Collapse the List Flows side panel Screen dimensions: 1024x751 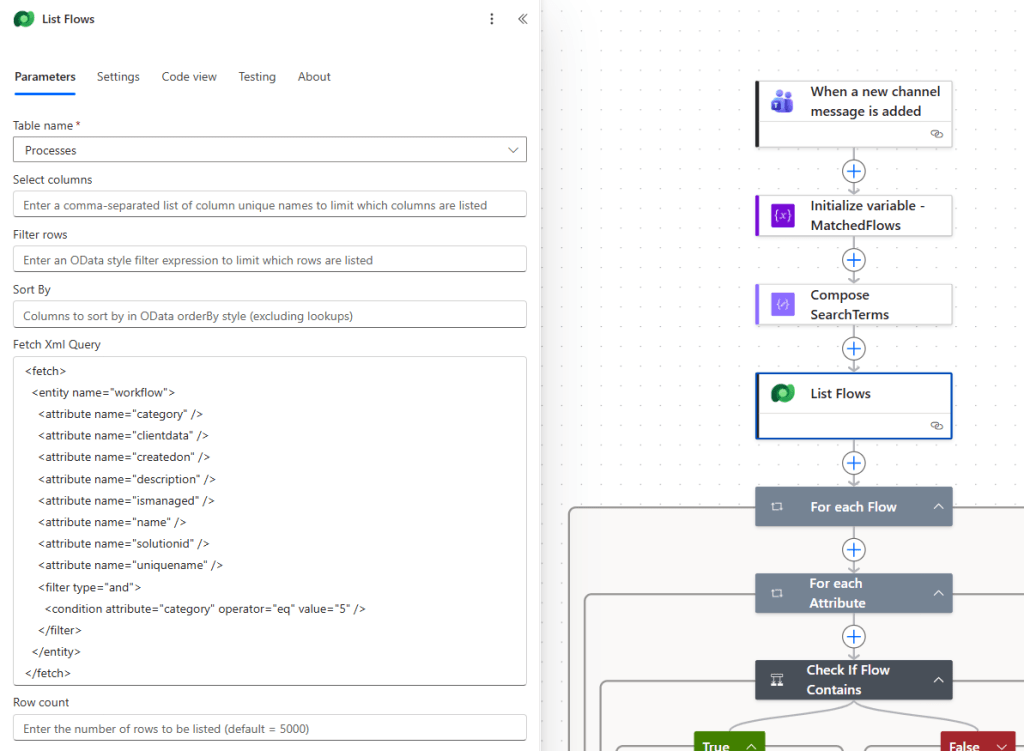coord(522,19)
